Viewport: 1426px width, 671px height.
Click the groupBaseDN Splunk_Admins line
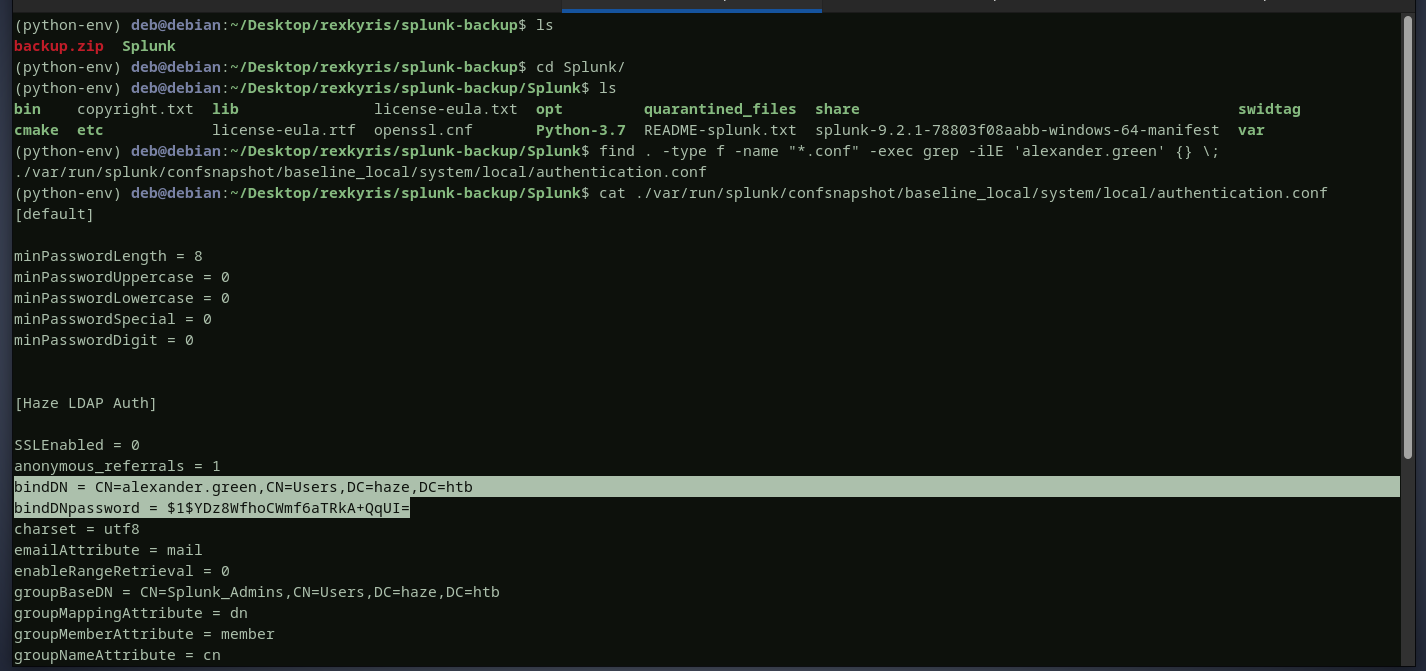[x=256, y=592]
